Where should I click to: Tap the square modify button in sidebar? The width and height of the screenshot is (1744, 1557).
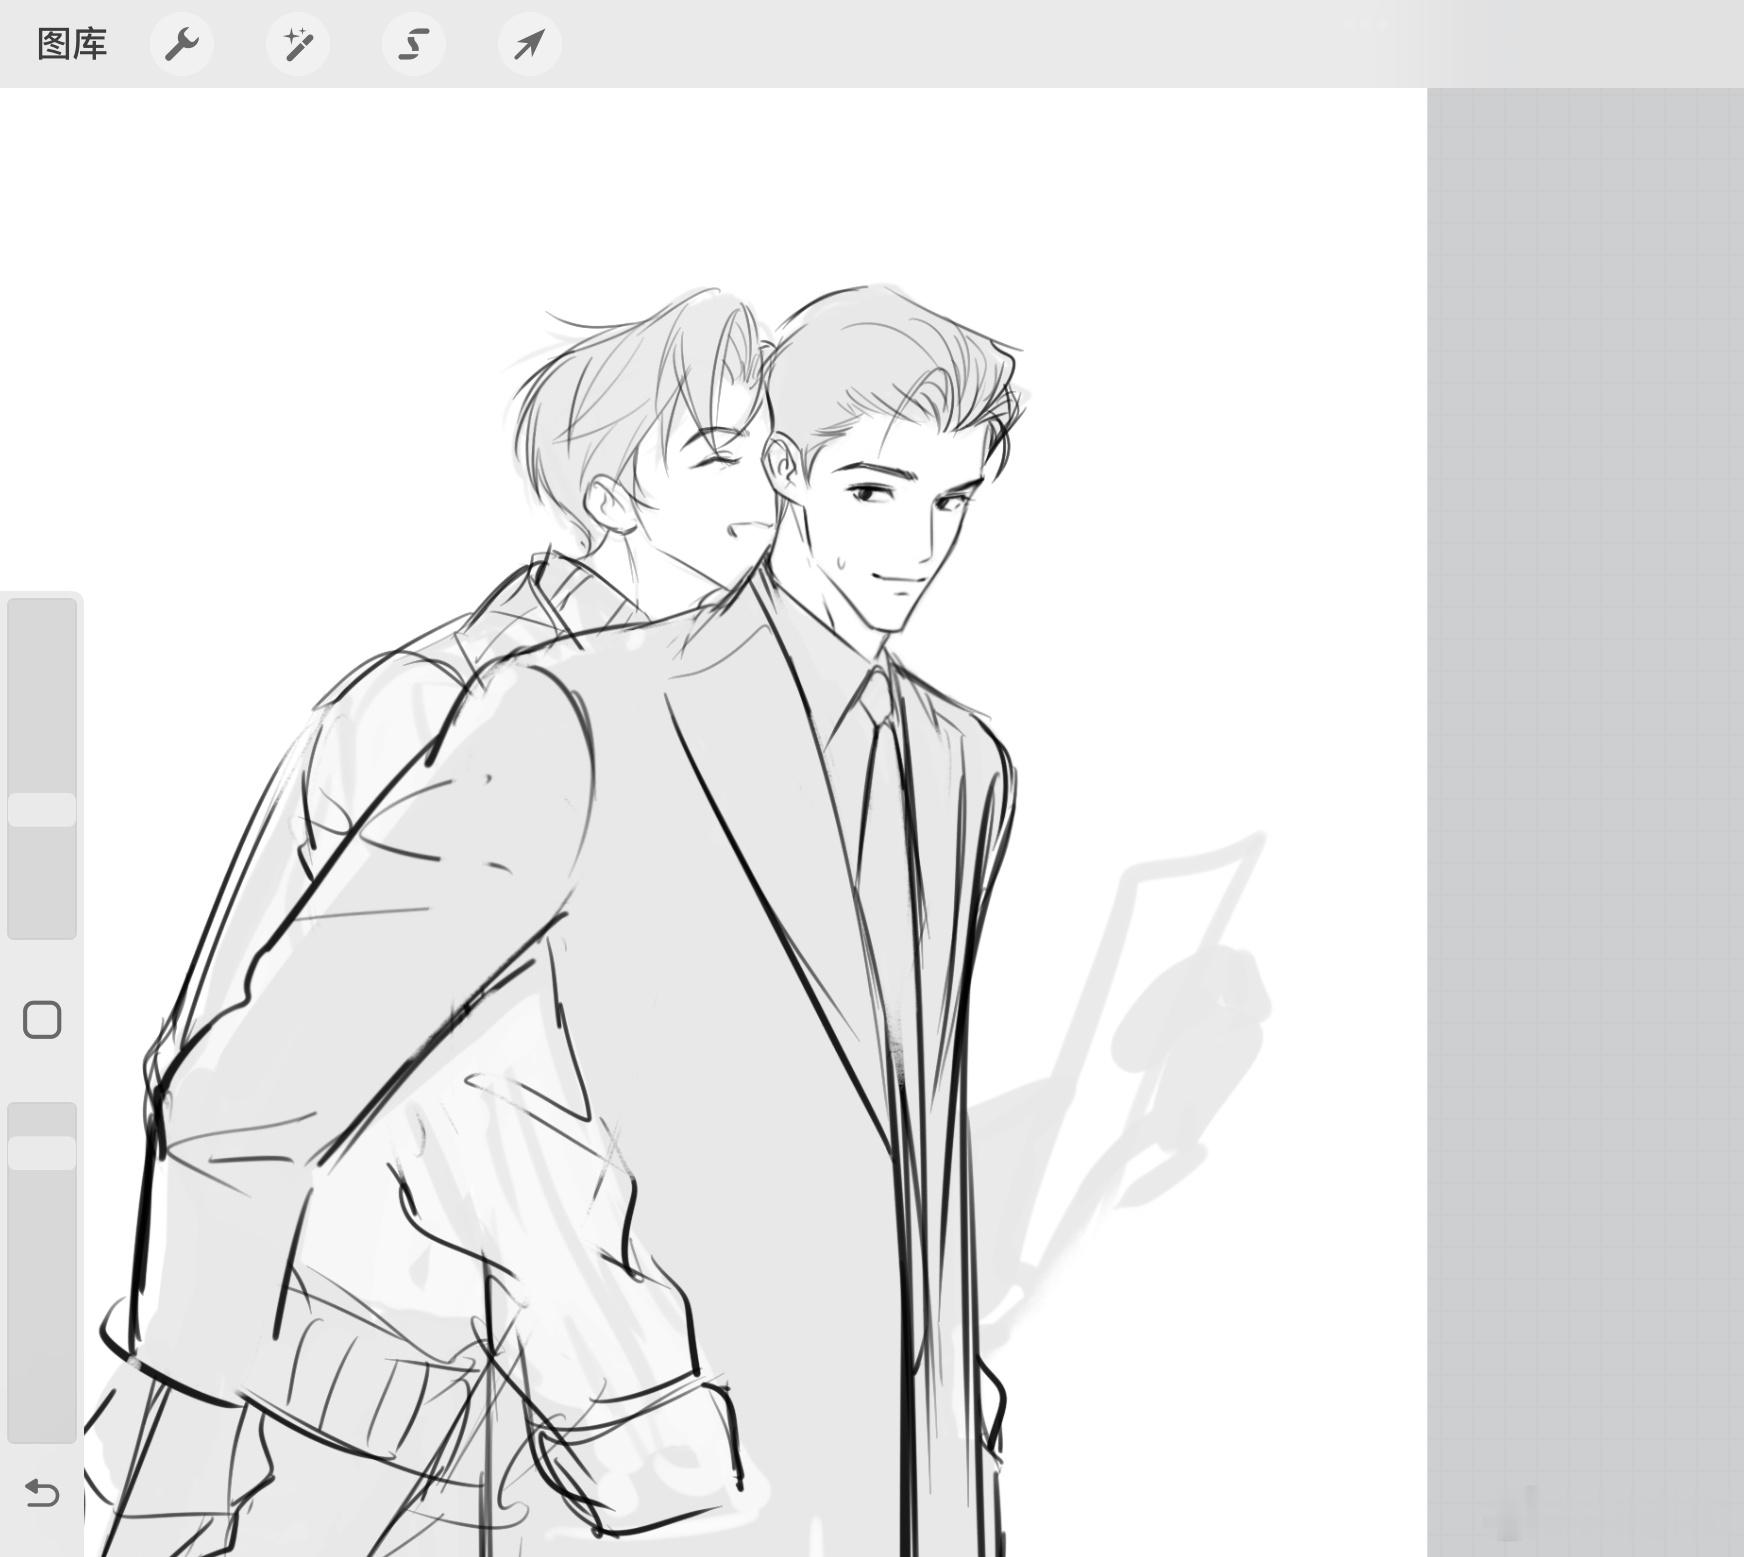pyautogui.click(x=42, y=1020)
